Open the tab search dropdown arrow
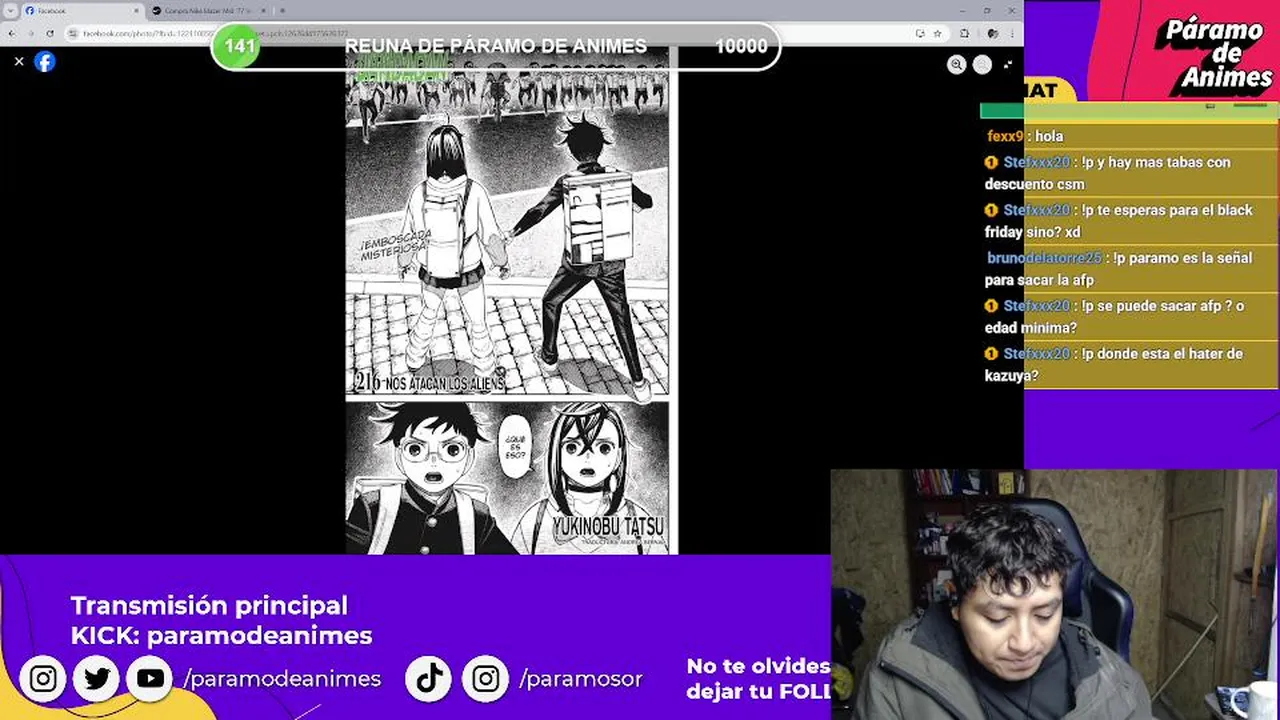1280x720 pixels. (11, 10)
